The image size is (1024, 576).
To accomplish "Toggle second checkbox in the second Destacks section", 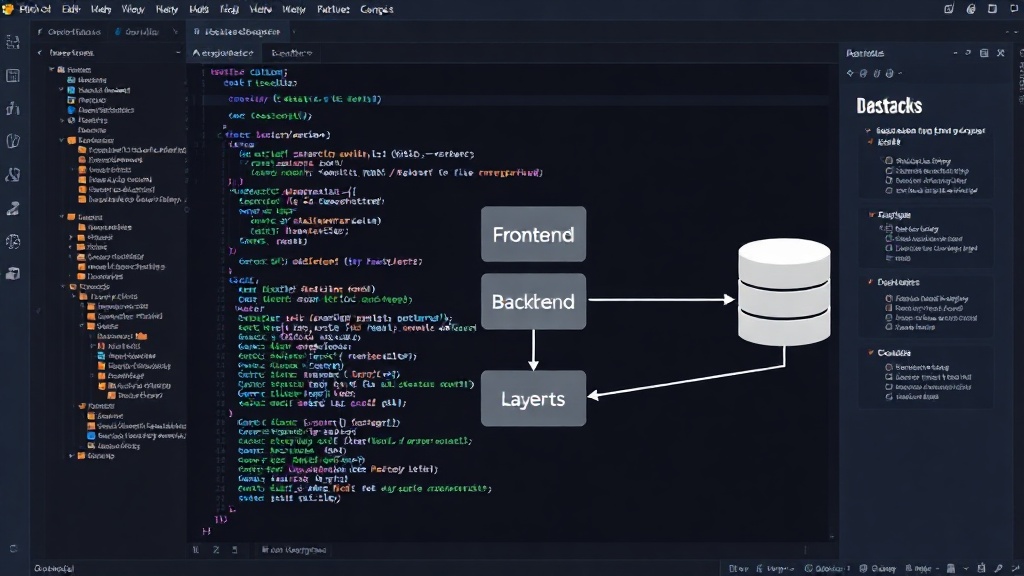I will coord(889,238).
